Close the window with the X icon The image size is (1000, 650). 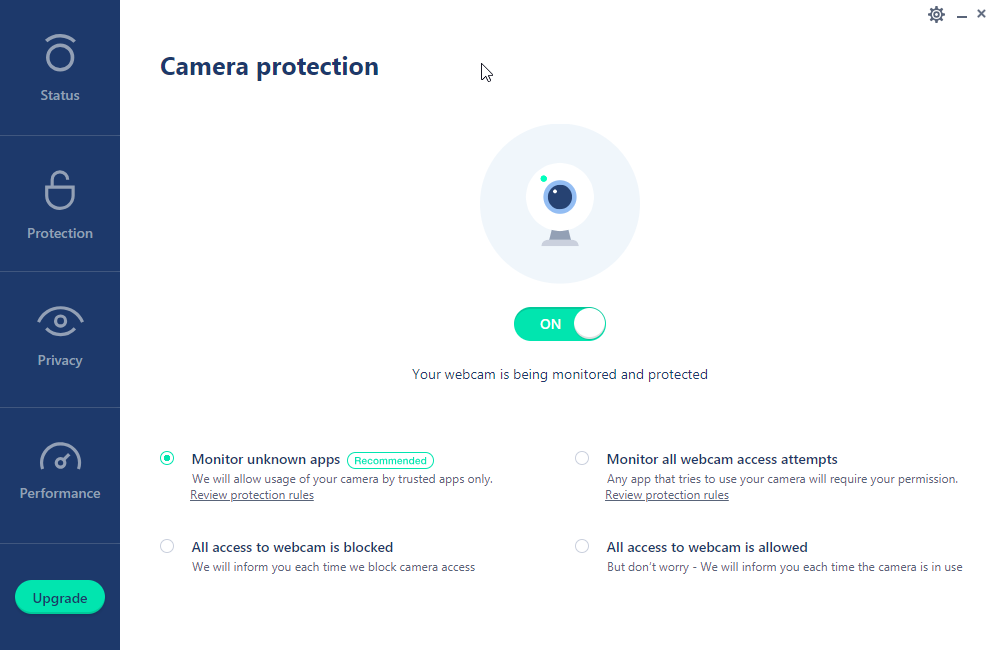click(x=982, y=13)
